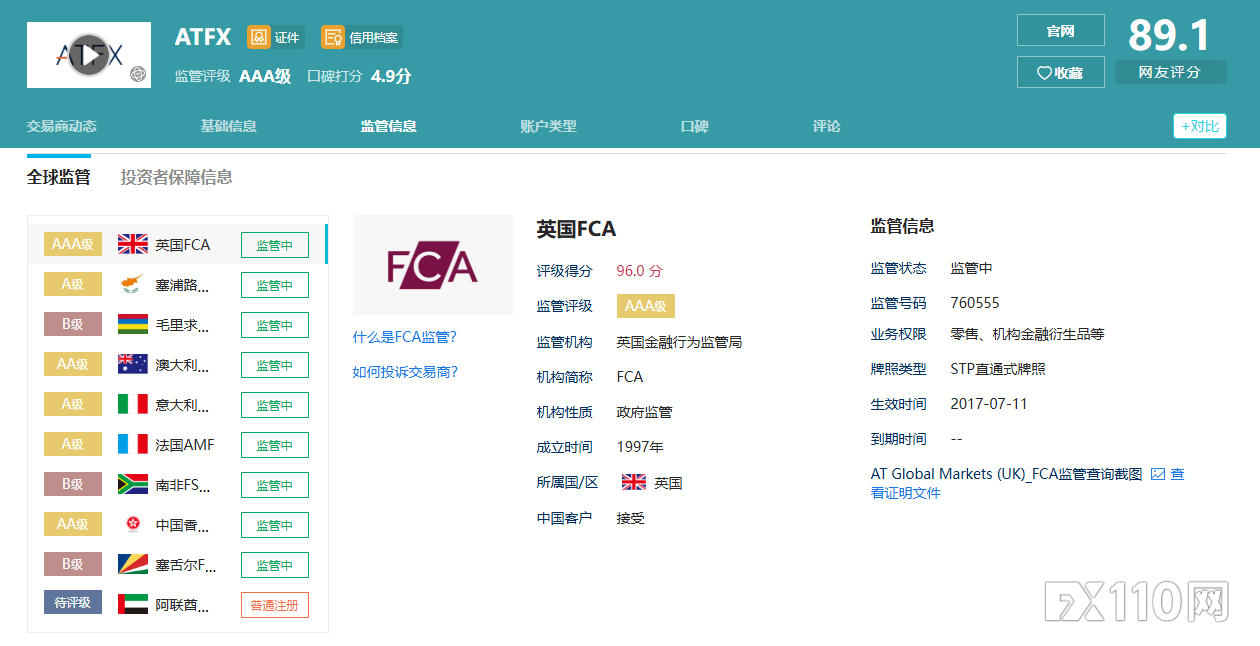Click the 89.1 overall score
Image resolution: width=1260 pixels, height=646 pixels.
1170,35
